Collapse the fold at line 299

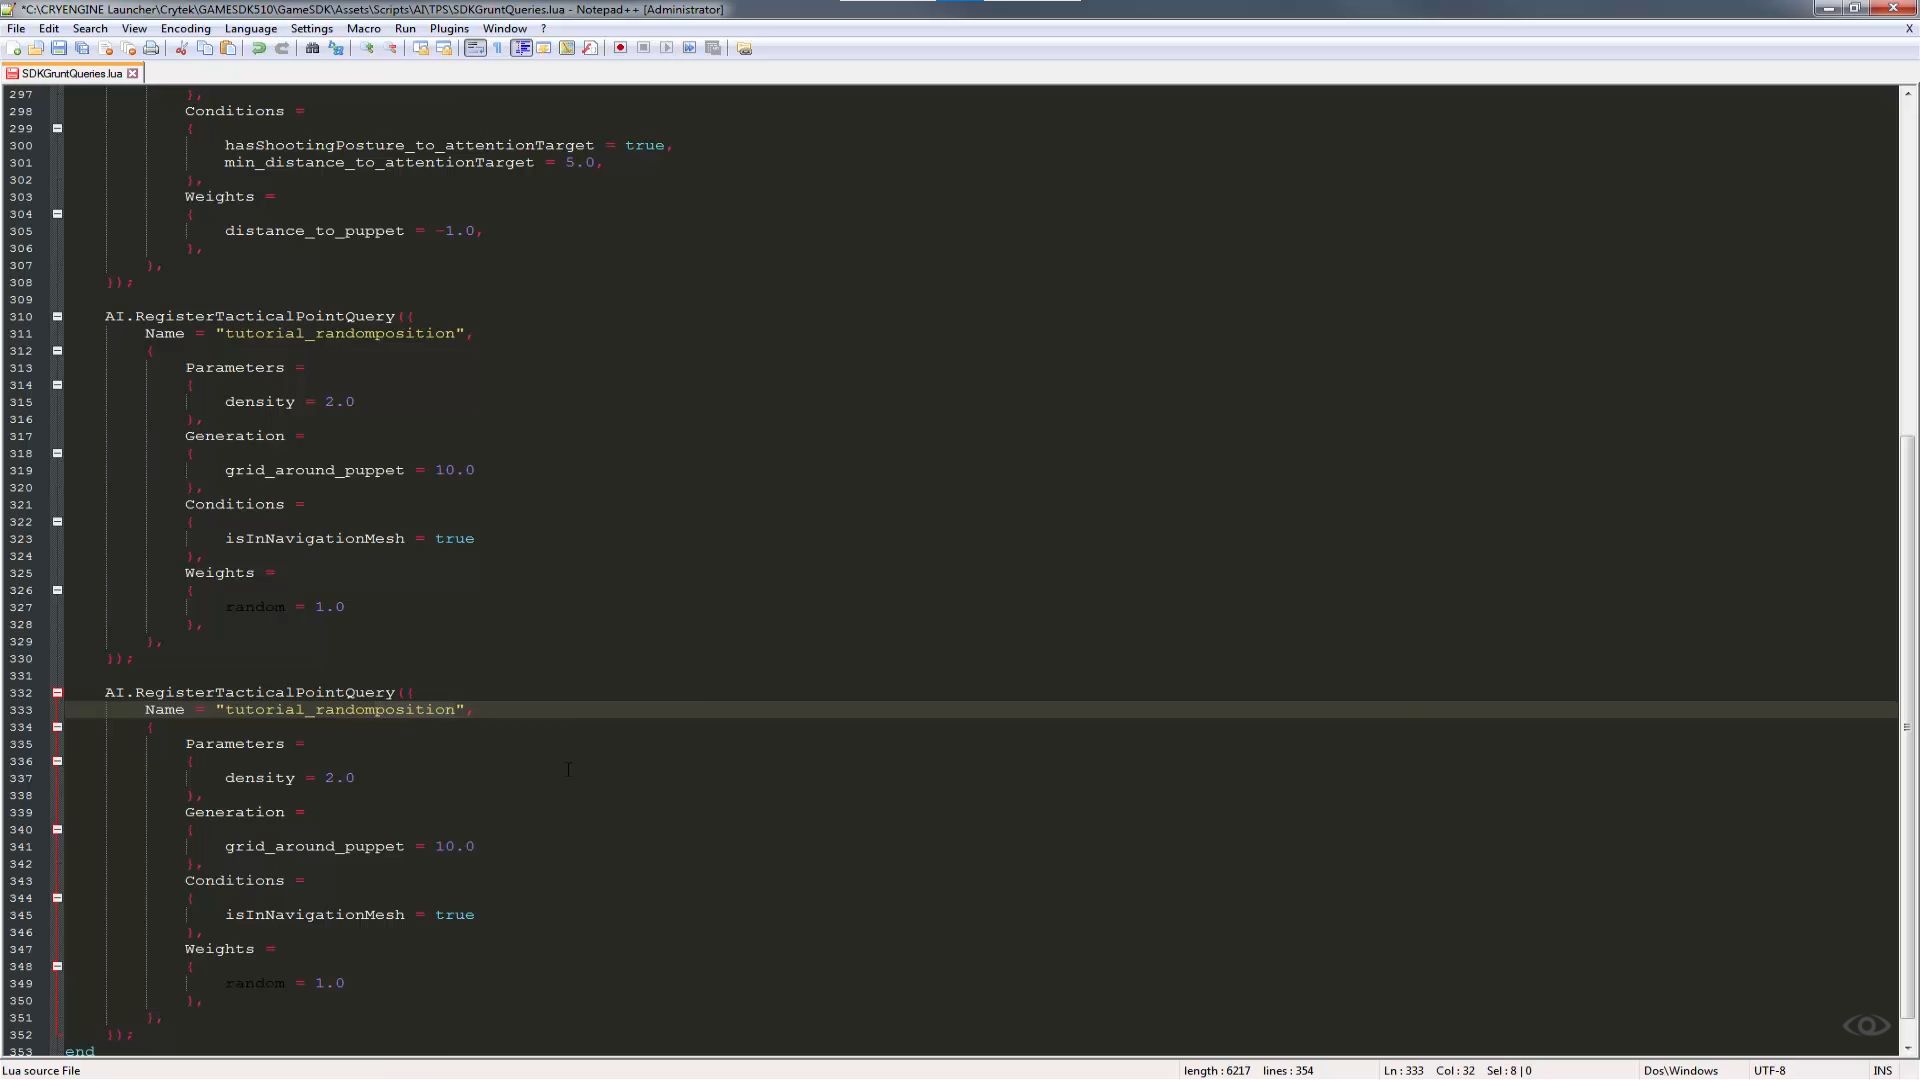pos(57,128)
